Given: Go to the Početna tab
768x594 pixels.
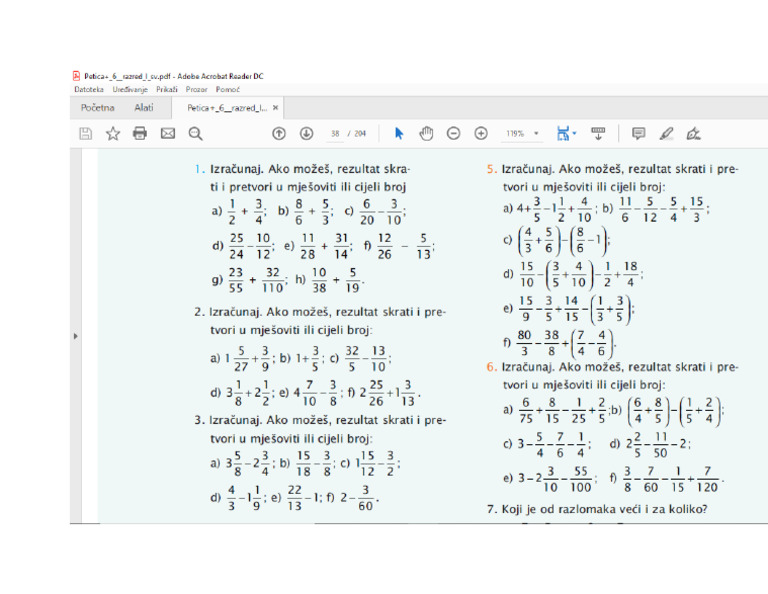Looking at the screenshot, I should (98, 107).
